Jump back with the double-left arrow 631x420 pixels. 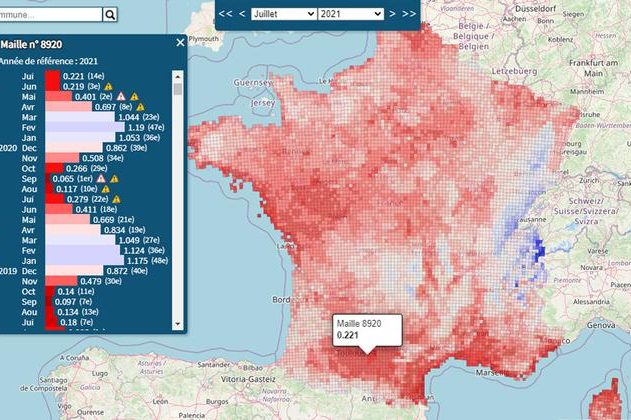[226, 13]
